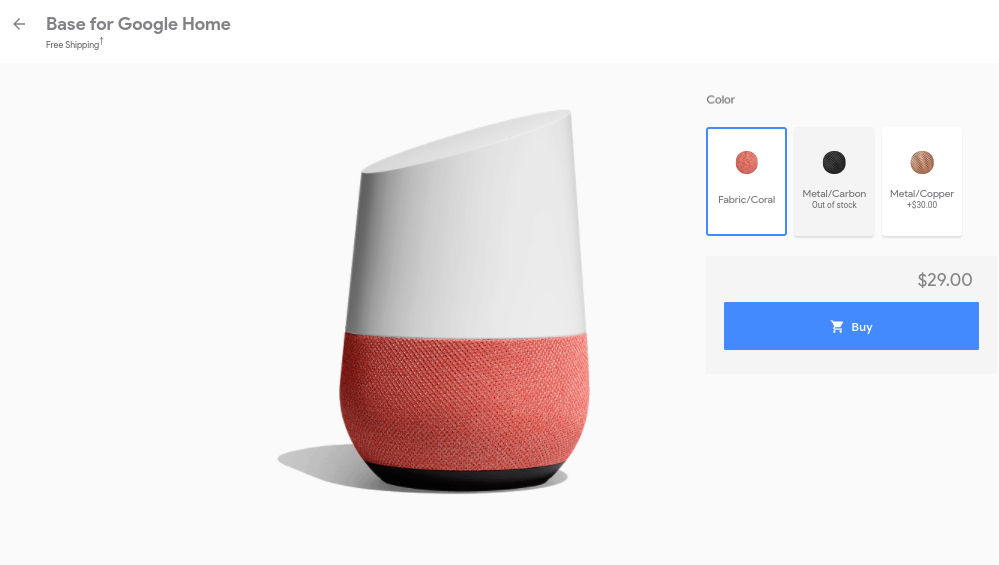This screenshot has height=565, width=999.
Task: Click the +$30.00 upcharge text
Action: (922, 205)
